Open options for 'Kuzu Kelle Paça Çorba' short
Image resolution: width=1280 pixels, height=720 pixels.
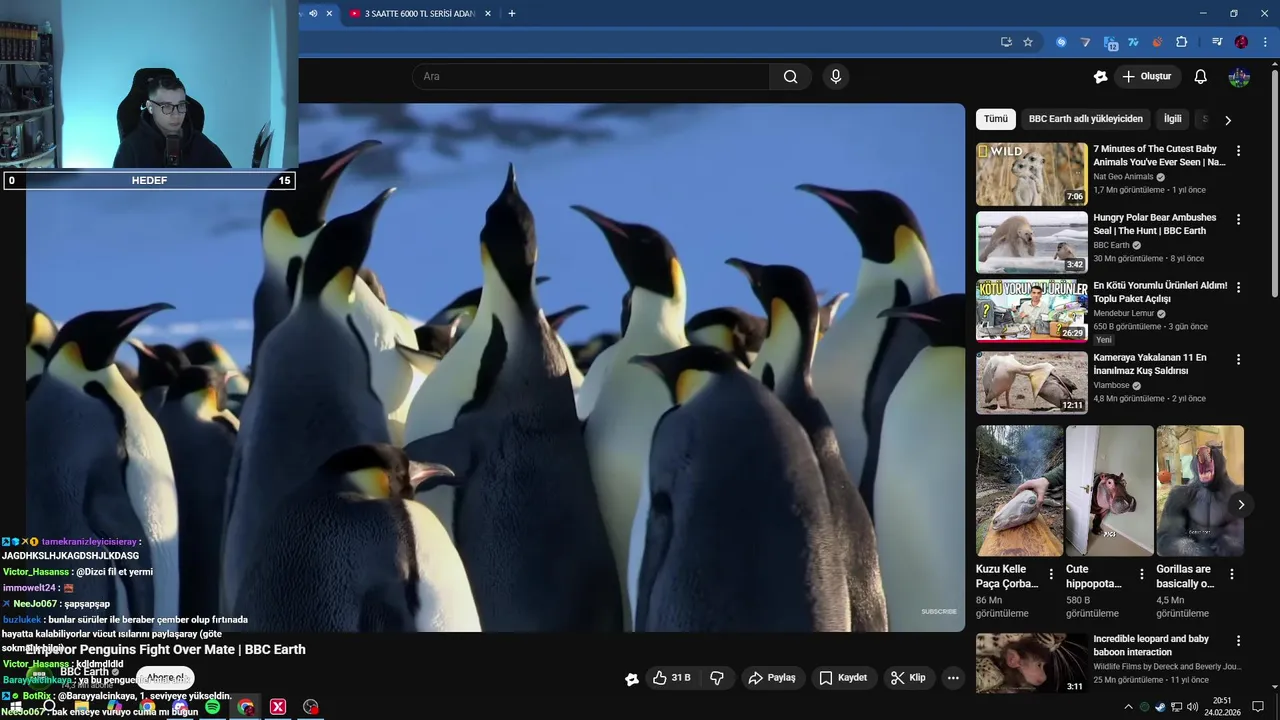tap(1051, 574)
